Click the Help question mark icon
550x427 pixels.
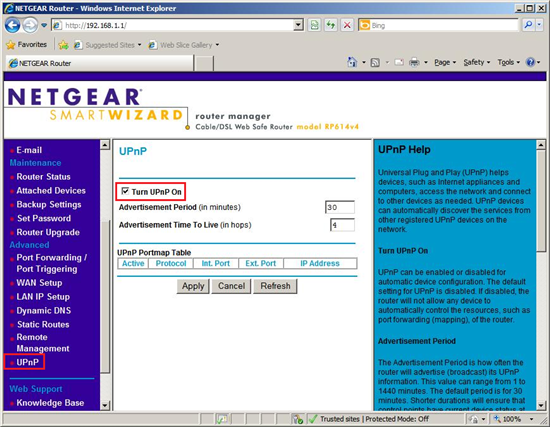(530, 62)
